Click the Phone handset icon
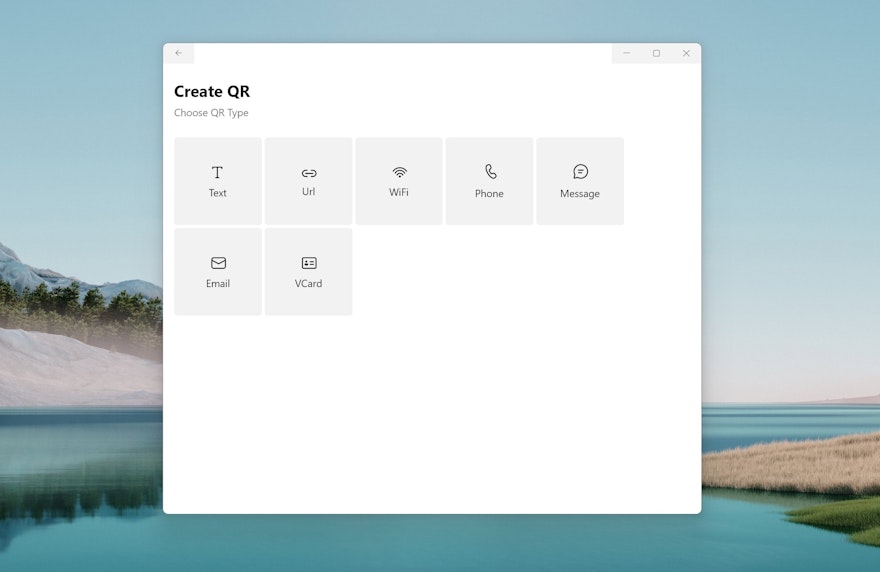 tap(490, 172)
